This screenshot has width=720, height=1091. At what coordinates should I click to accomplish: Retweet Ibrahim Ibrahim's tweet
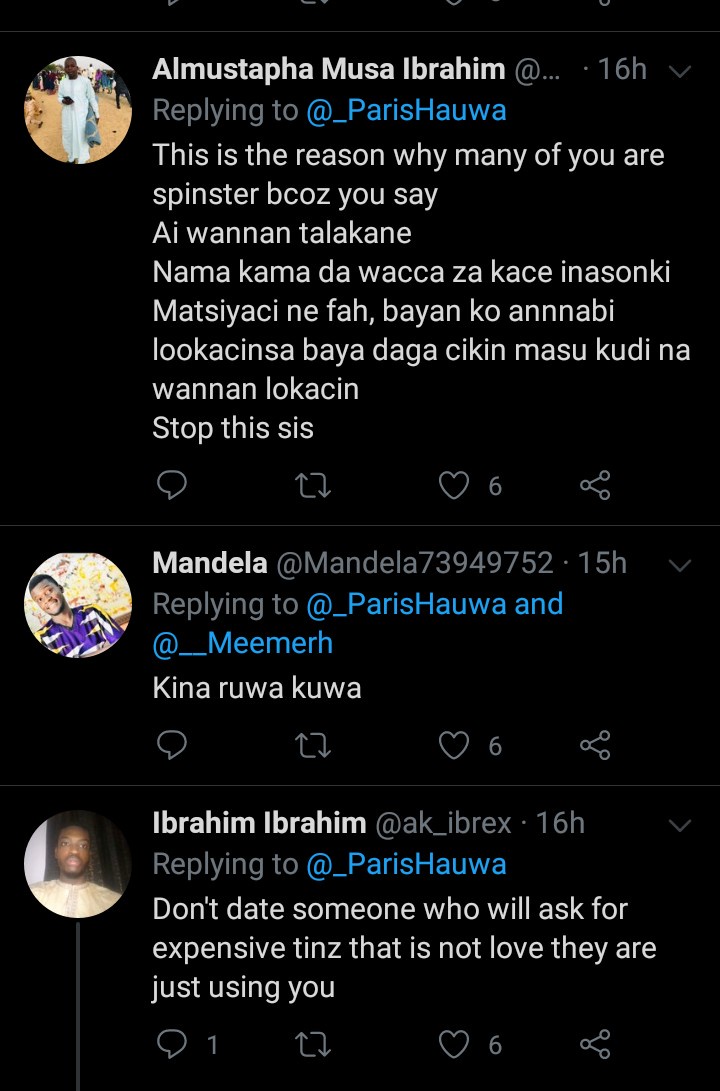(314, 1045)
